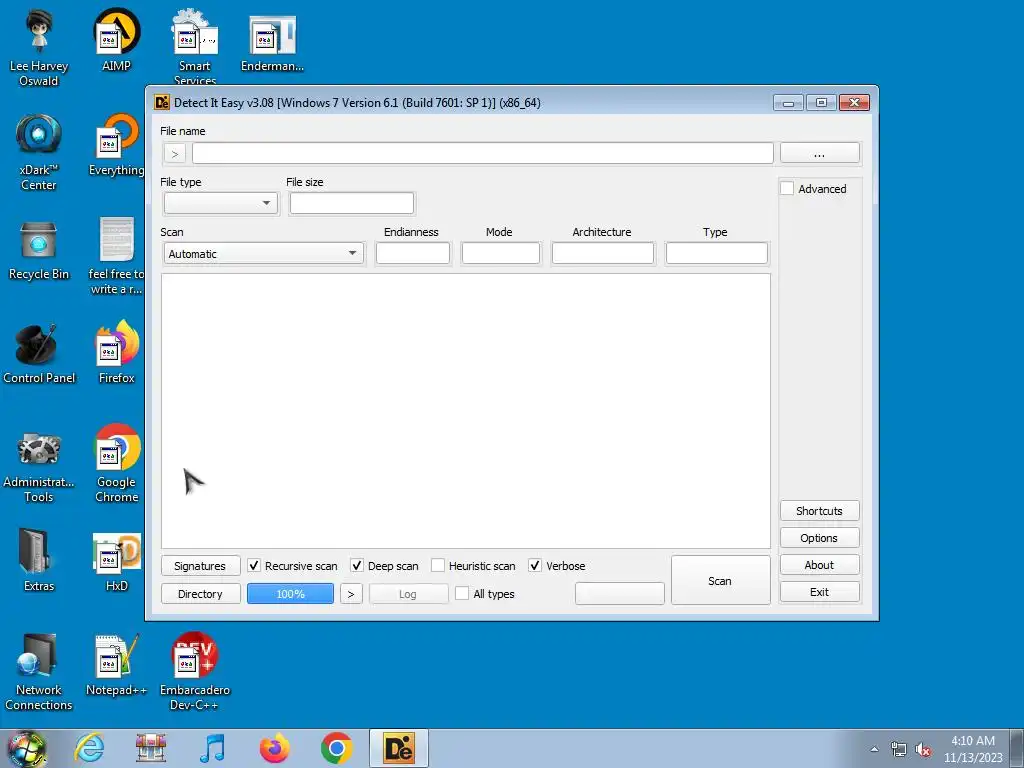Launch Chrome from the taskbar
Screen dimensions: 1024x768
pos(336,748)
